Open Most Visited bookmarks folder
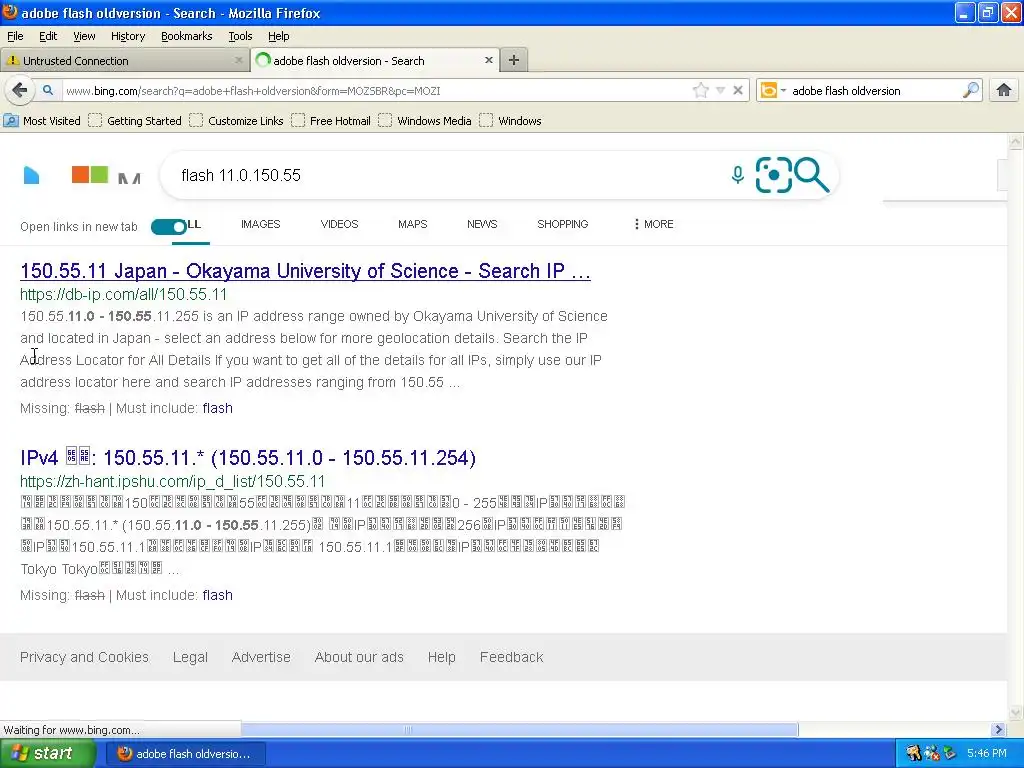 coord(42,121)
